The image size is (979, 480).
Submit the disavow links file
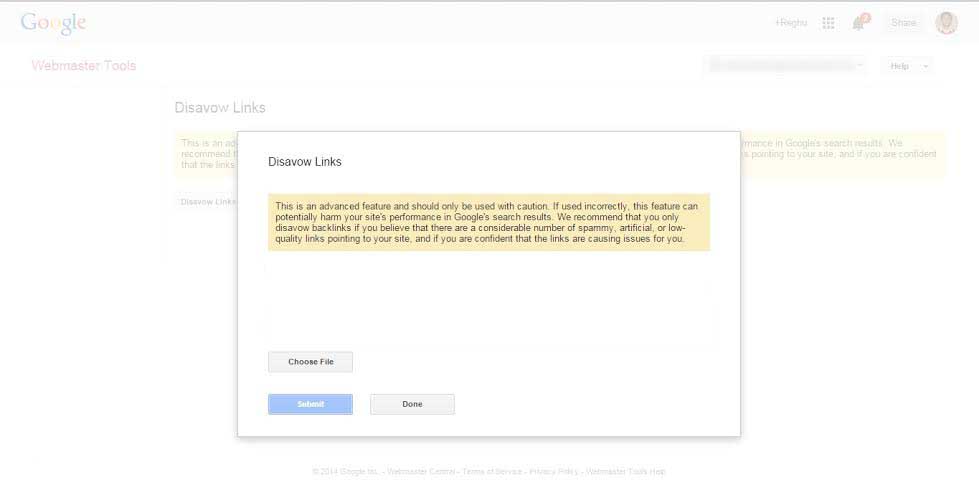pyautogui.click(x=310, y=404)
